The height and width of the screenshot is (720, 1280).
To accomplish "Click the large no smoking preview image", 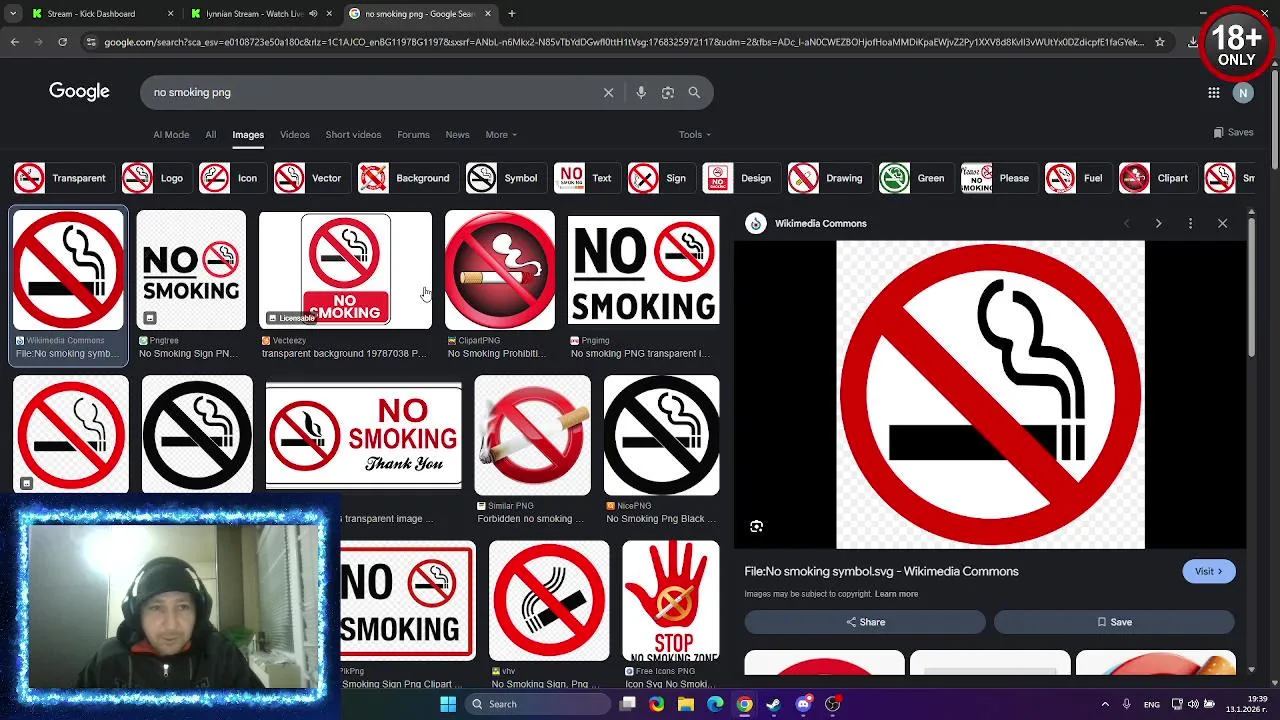I will tap(990, 395).
